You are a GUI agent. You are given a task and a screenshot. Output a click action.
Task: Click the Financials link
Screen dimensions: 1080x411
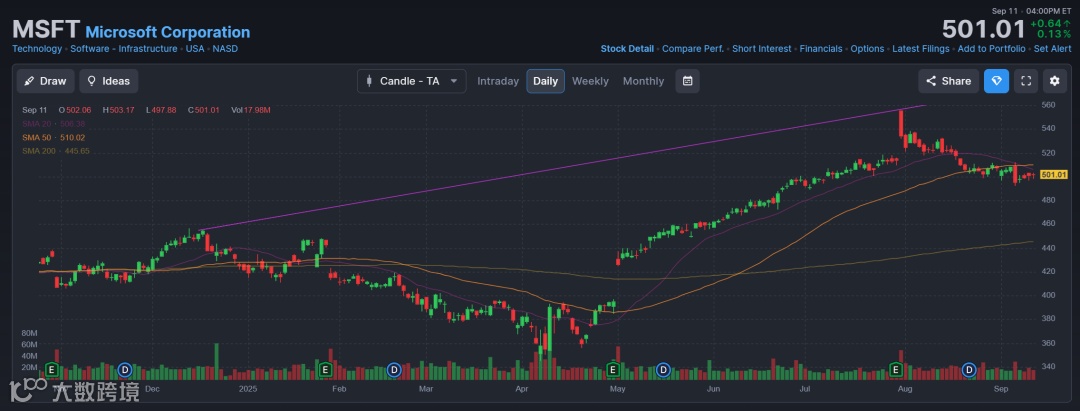tap(821, 48)
